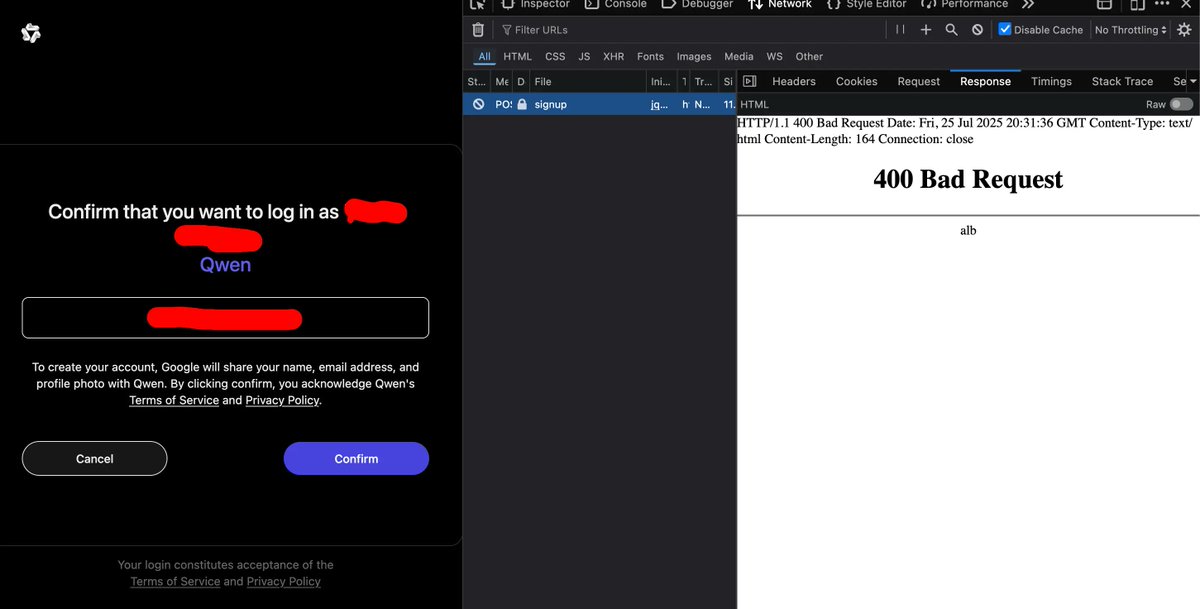Click the purple Qwen app name
The height and width of the screenshot is (609, 1200).
[x=226, y=265]
